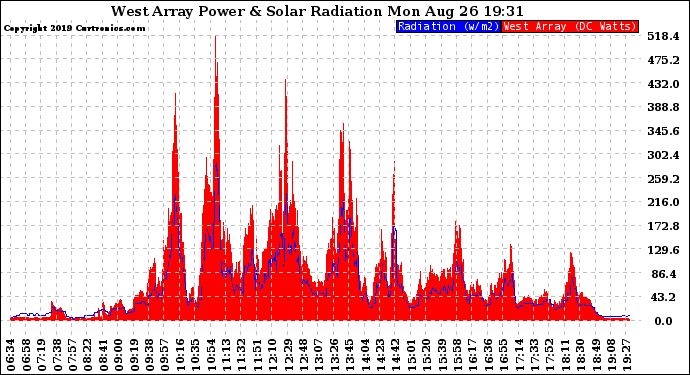Click the x-axis time label "16:36"
690x375 pixels.
tap(489, 355)
